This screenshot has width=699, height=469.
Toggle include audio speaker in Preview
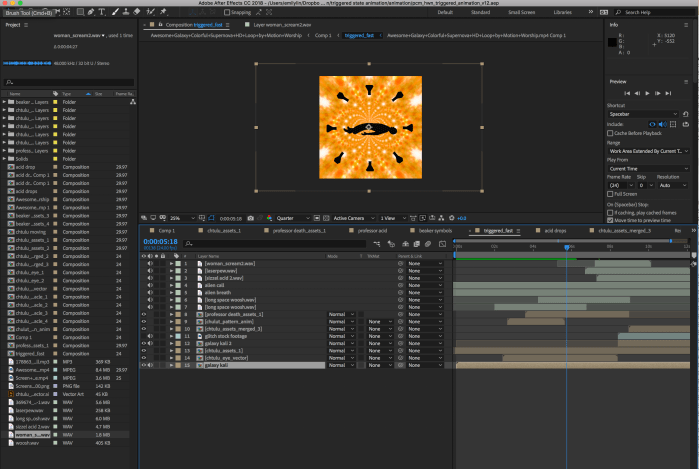663,124
